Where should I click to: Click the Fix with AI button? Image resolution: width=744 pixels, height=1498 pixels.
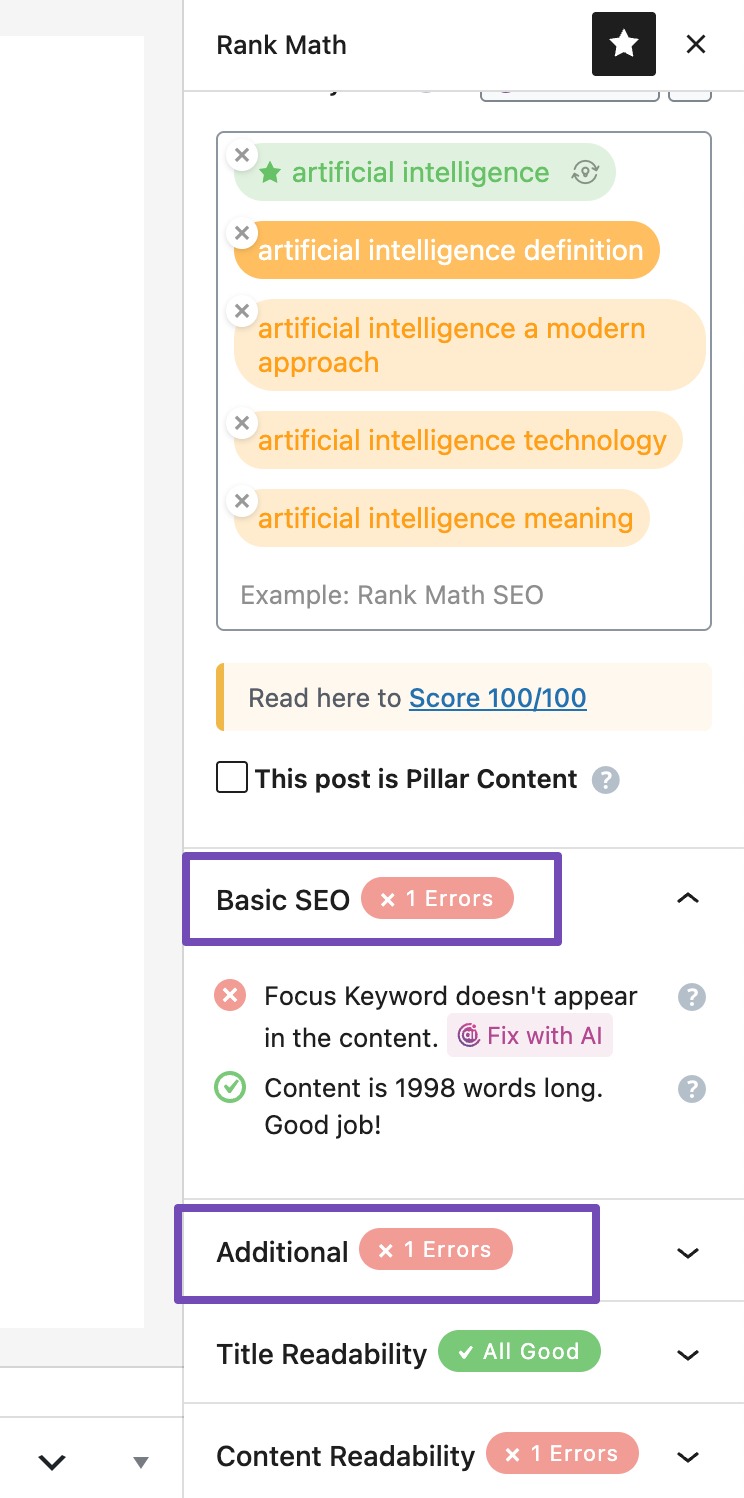tap(530, 1035)
